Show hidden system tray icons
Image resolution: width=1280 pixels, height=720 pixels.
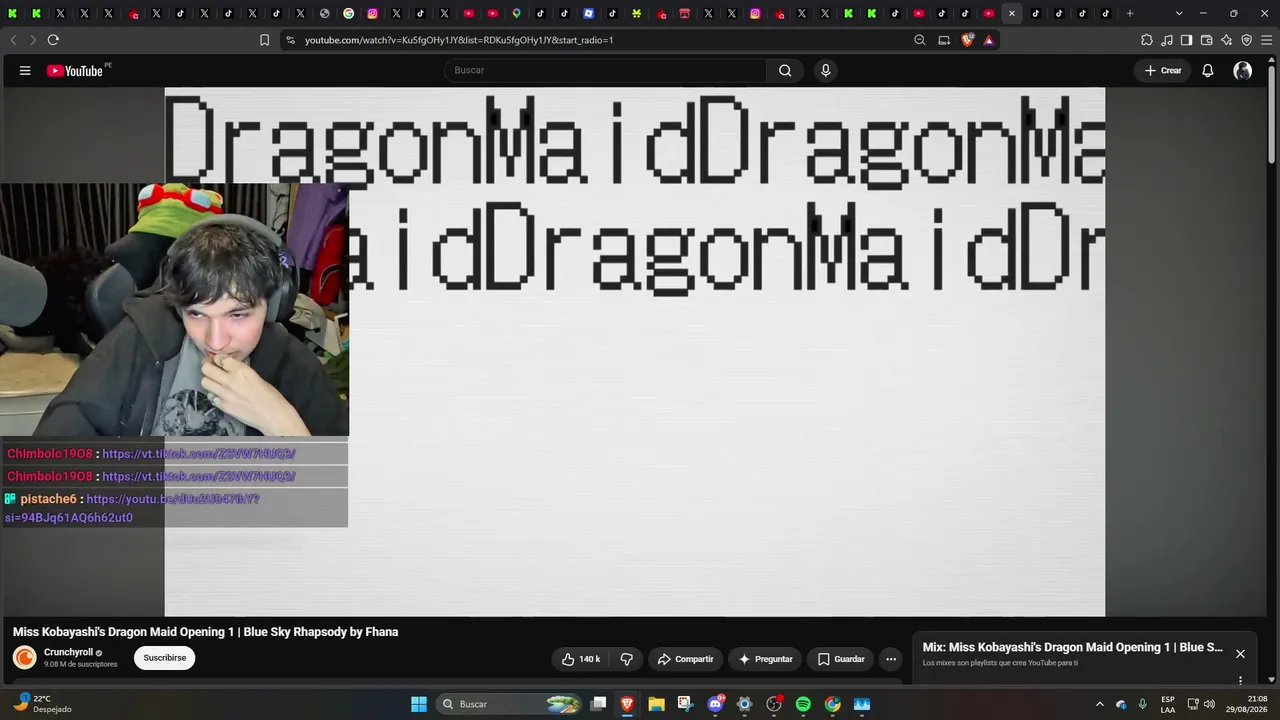point(1100,704)
